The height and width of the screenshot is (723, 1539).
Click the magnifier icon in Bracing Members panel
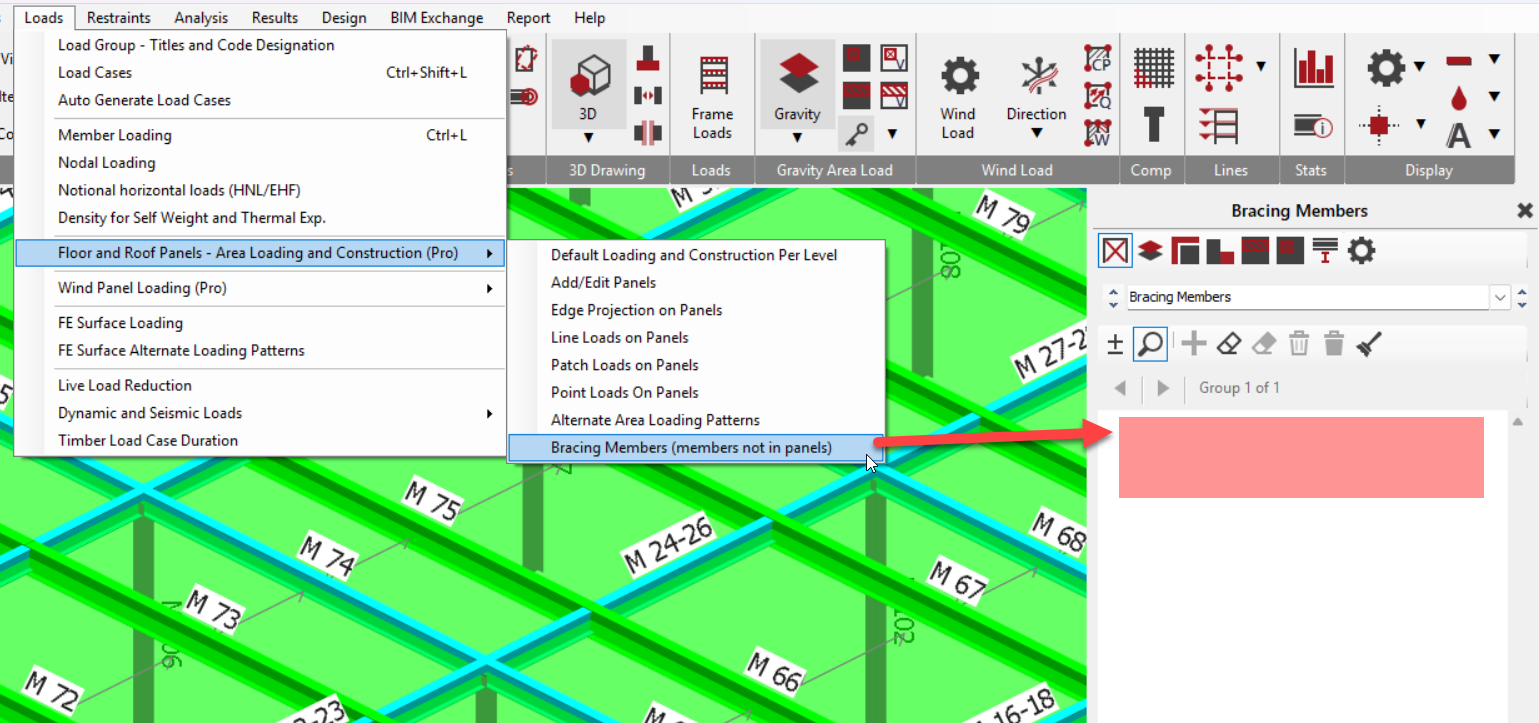(x=1150, y=344)
